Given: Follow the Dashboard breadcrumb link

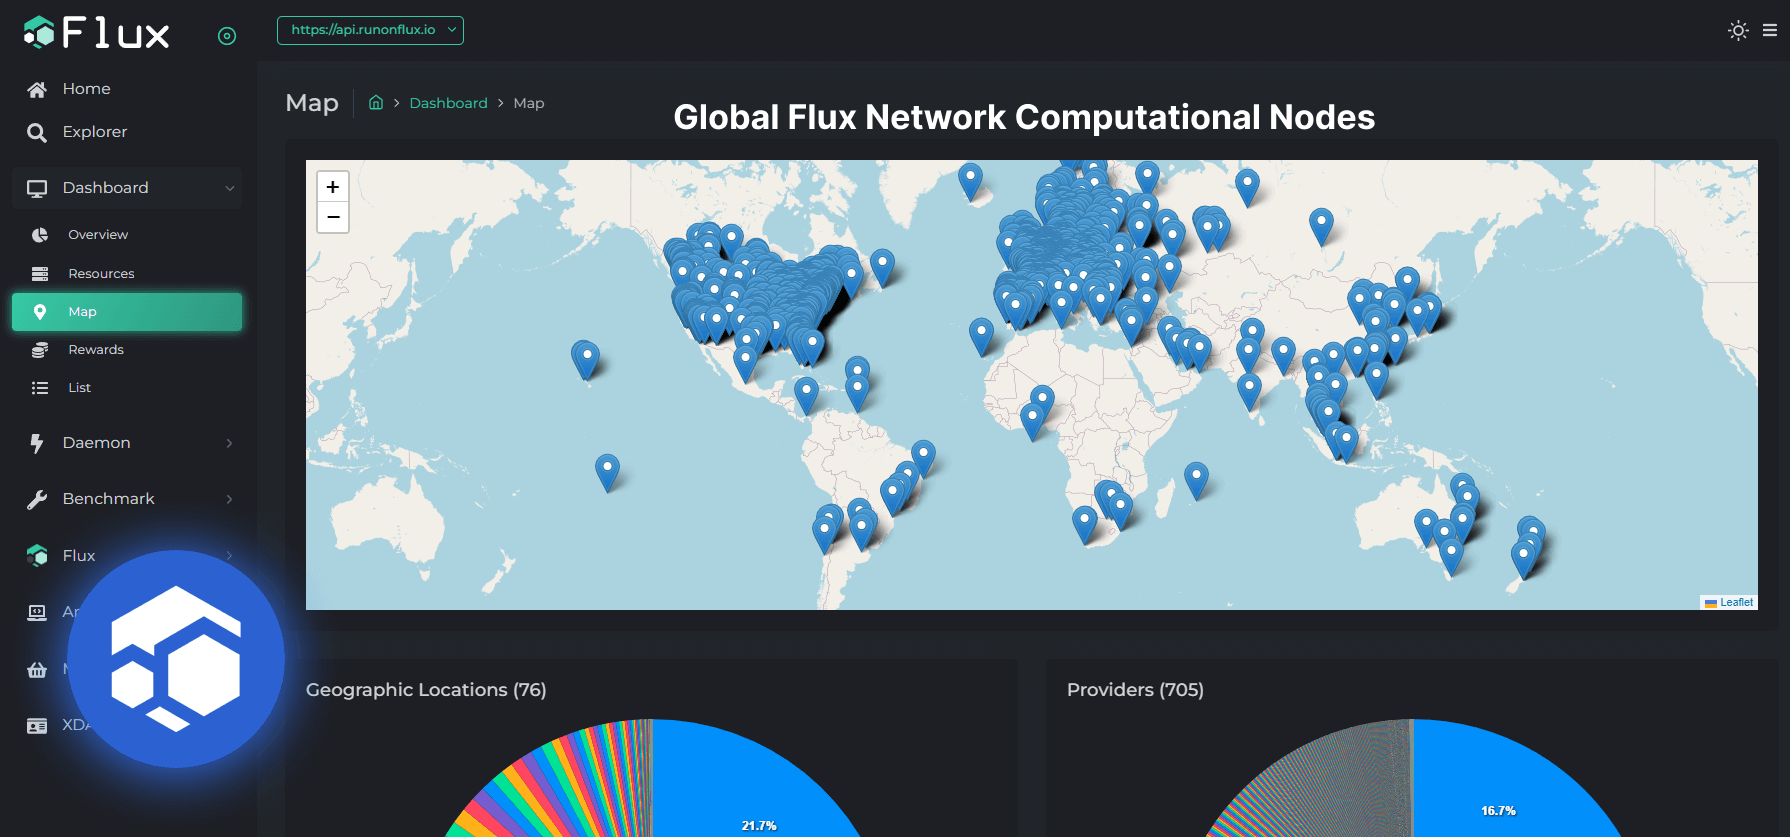Looking at the screenshot, I should pyautogui.click(x=448, y=103).
